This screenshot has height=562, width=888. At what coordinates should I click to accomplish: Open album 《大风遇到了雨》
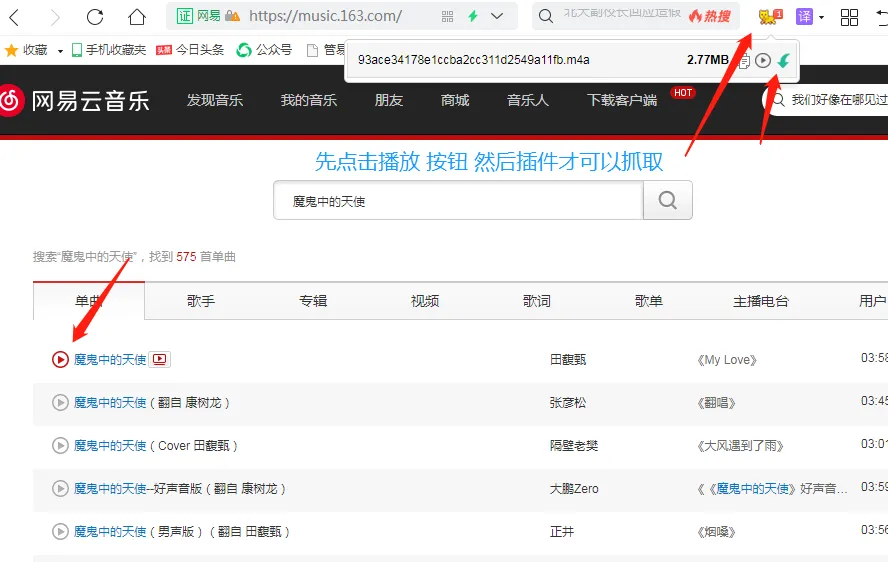(740, 446)
